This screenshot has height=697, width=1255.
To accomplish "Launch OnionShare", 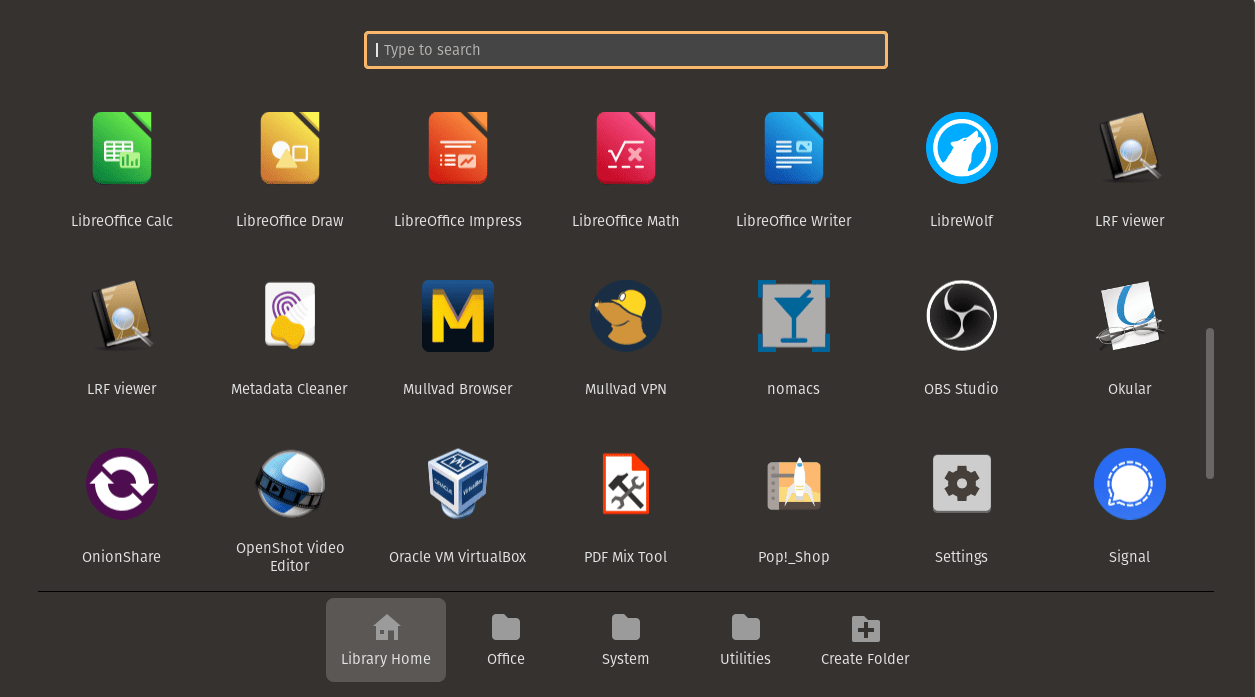I will click(x=122, y=484).
